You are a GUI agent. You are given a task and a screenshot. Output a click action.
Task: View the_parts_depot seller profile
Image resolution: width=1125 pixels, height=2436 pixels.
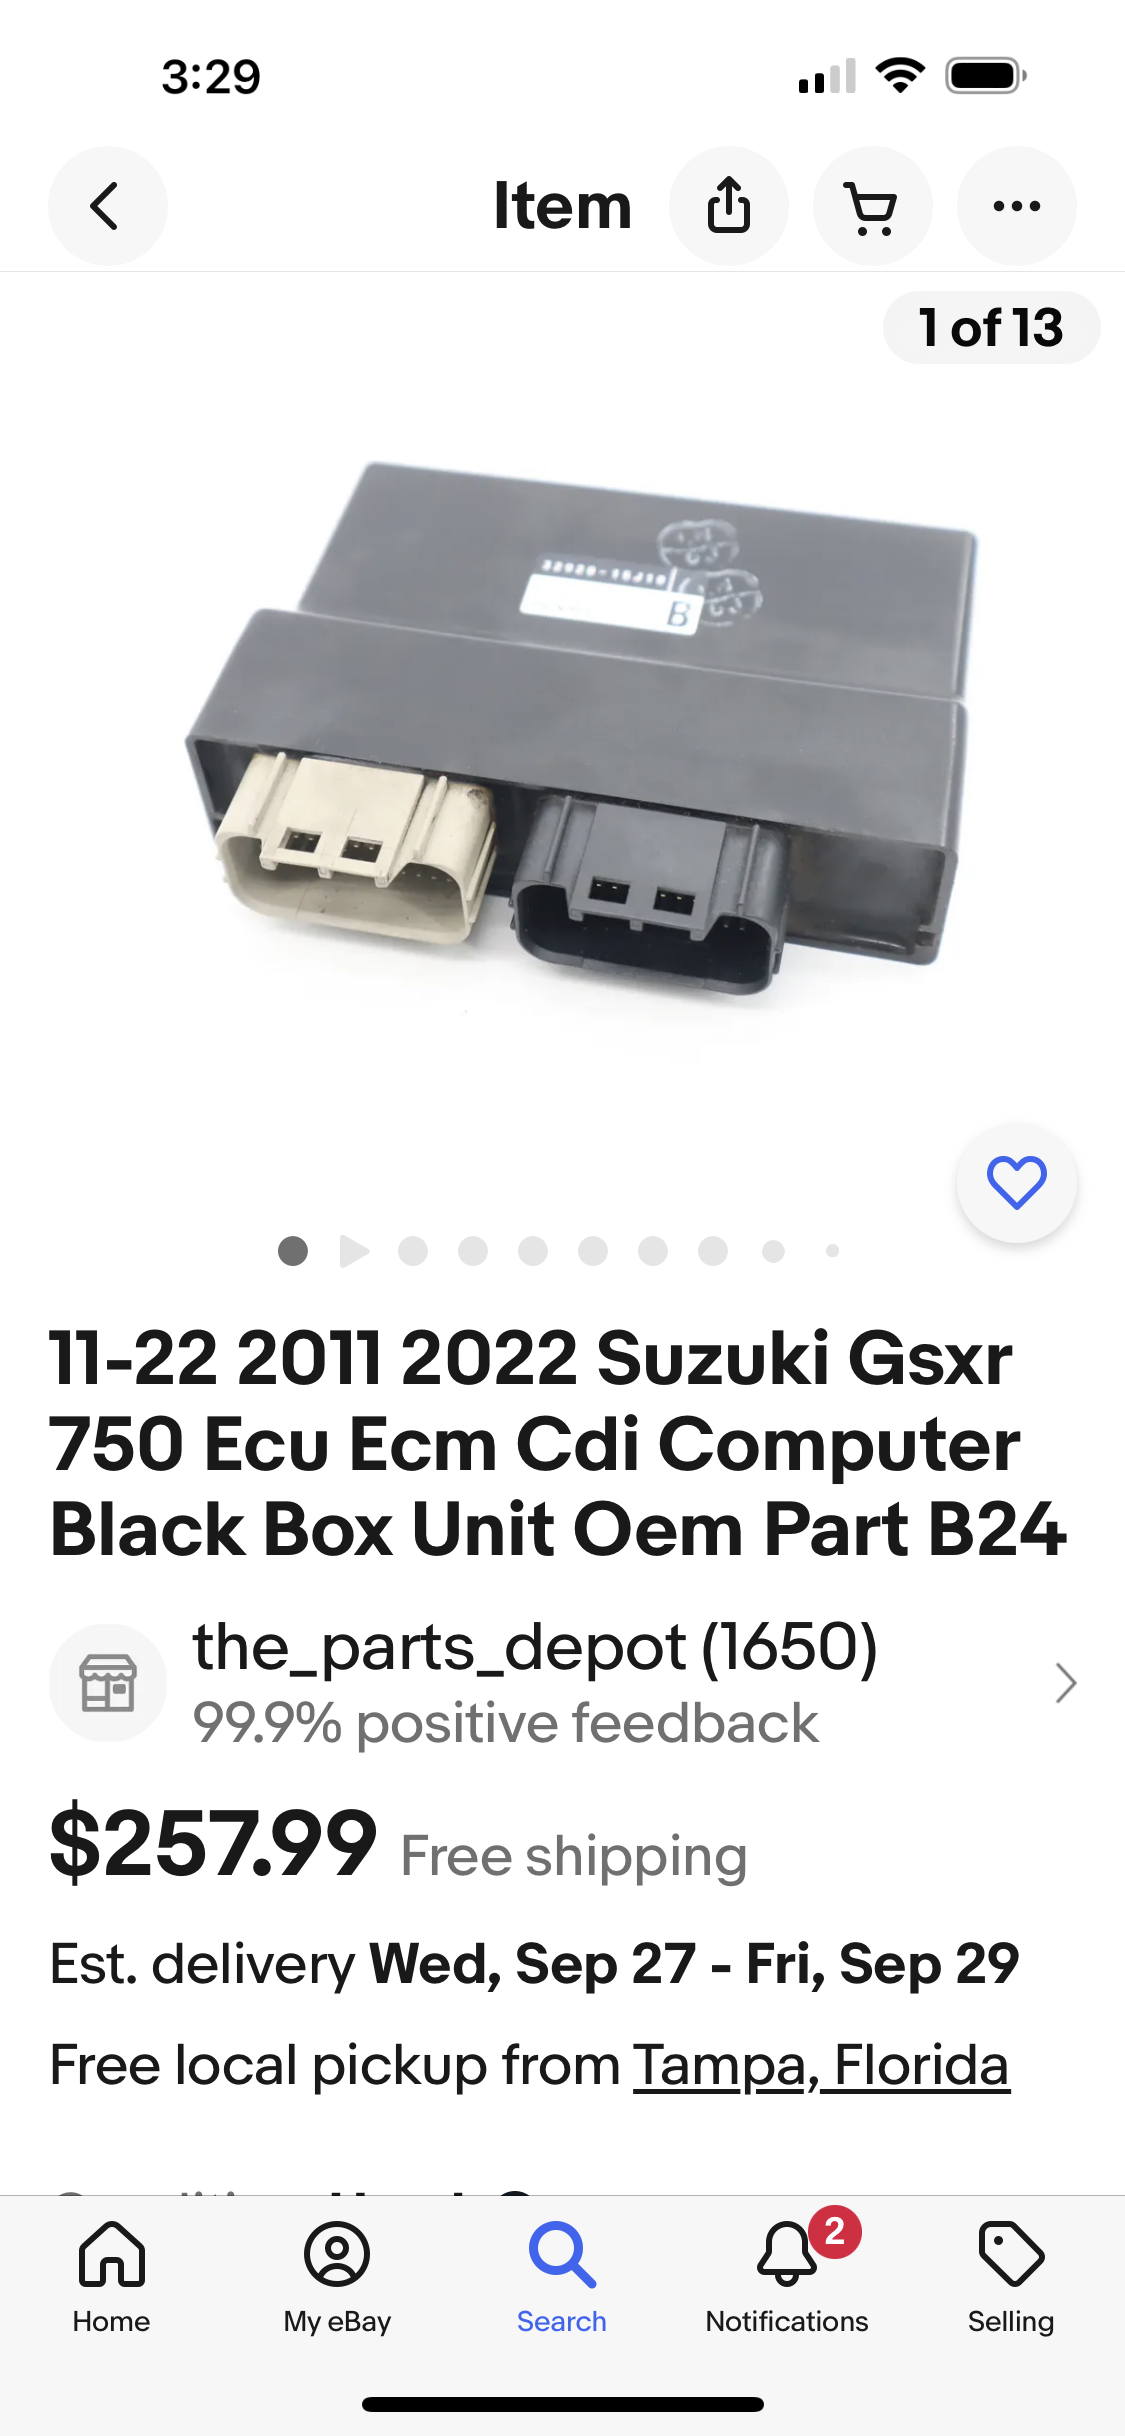pyautogui.click(x=535, y=1647)
